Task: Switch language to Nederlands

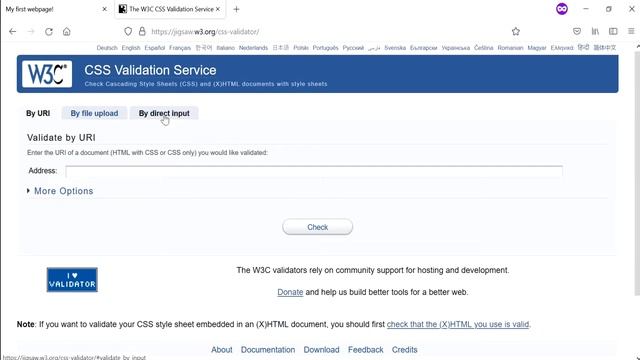Action: click(253, 48)
